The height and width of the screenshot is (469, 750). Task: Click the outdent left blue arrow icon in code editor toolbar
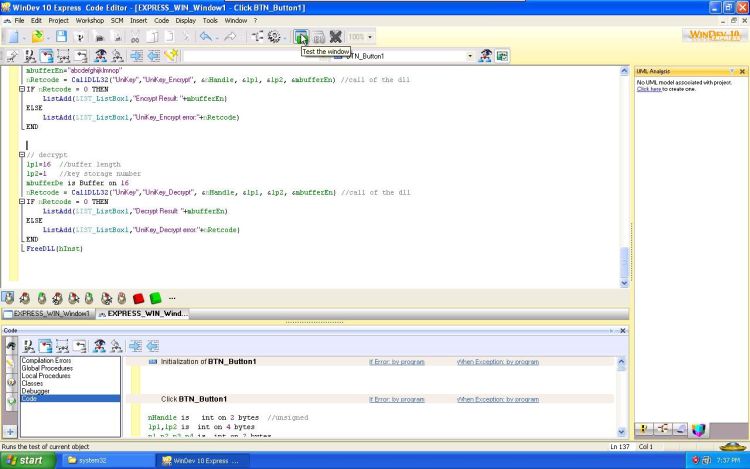154,55
